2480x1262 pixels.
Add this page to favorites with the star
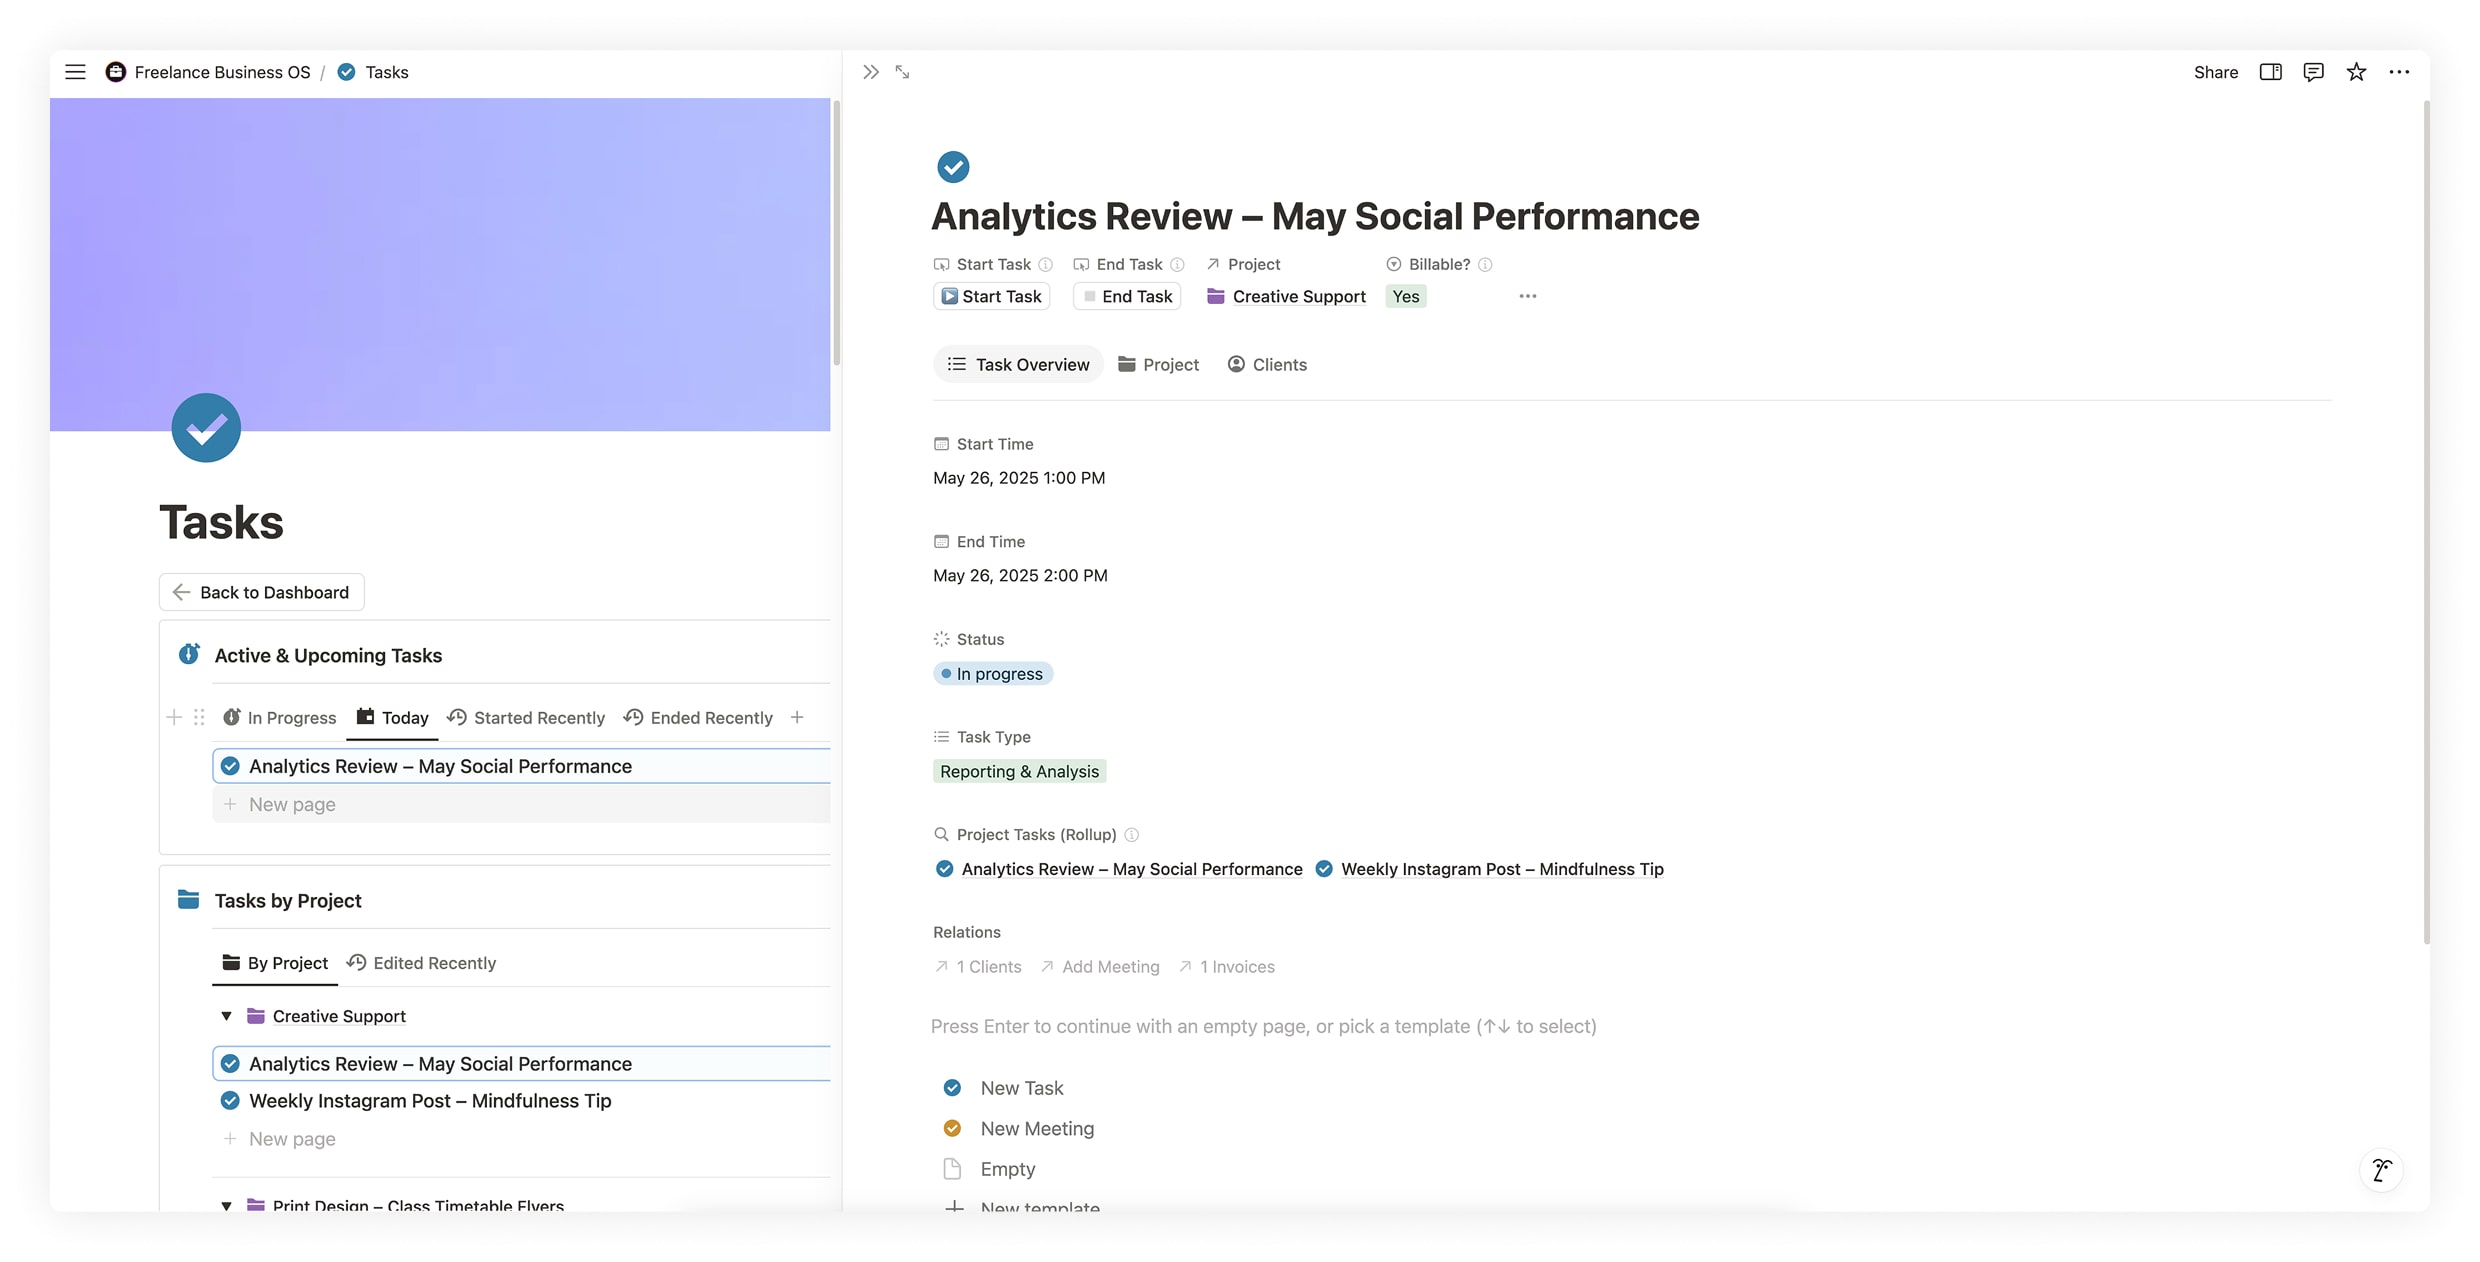point(2356,72)
